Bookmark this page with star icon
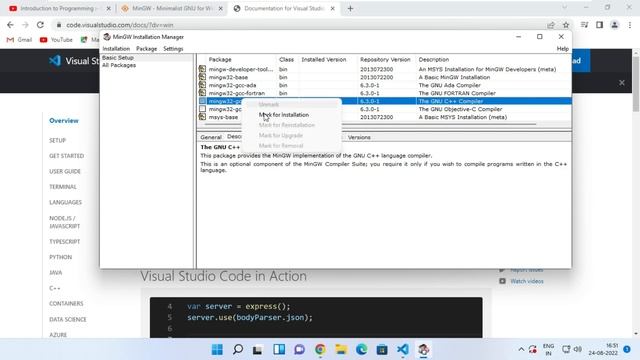Screen dimensions: 640x360 [566, 25]
